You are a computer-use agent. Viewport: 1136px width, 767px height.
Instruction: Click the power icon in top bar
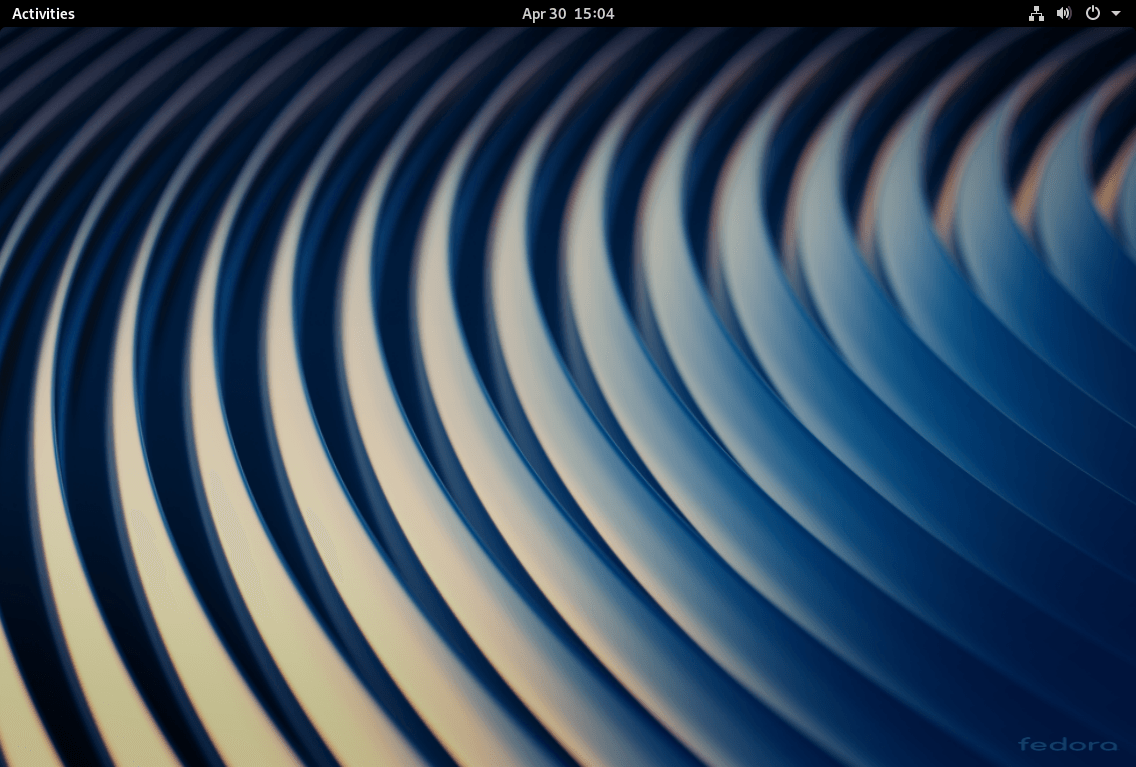coord(1093,13)
